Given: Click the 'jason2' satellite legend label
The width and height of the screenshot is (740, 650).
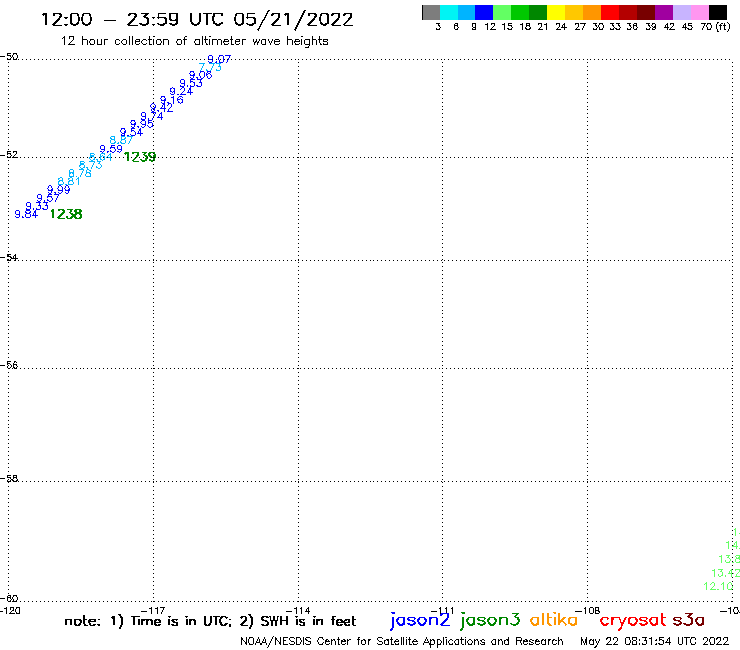Looking at the screenshot, I should [x=420, y=620].
